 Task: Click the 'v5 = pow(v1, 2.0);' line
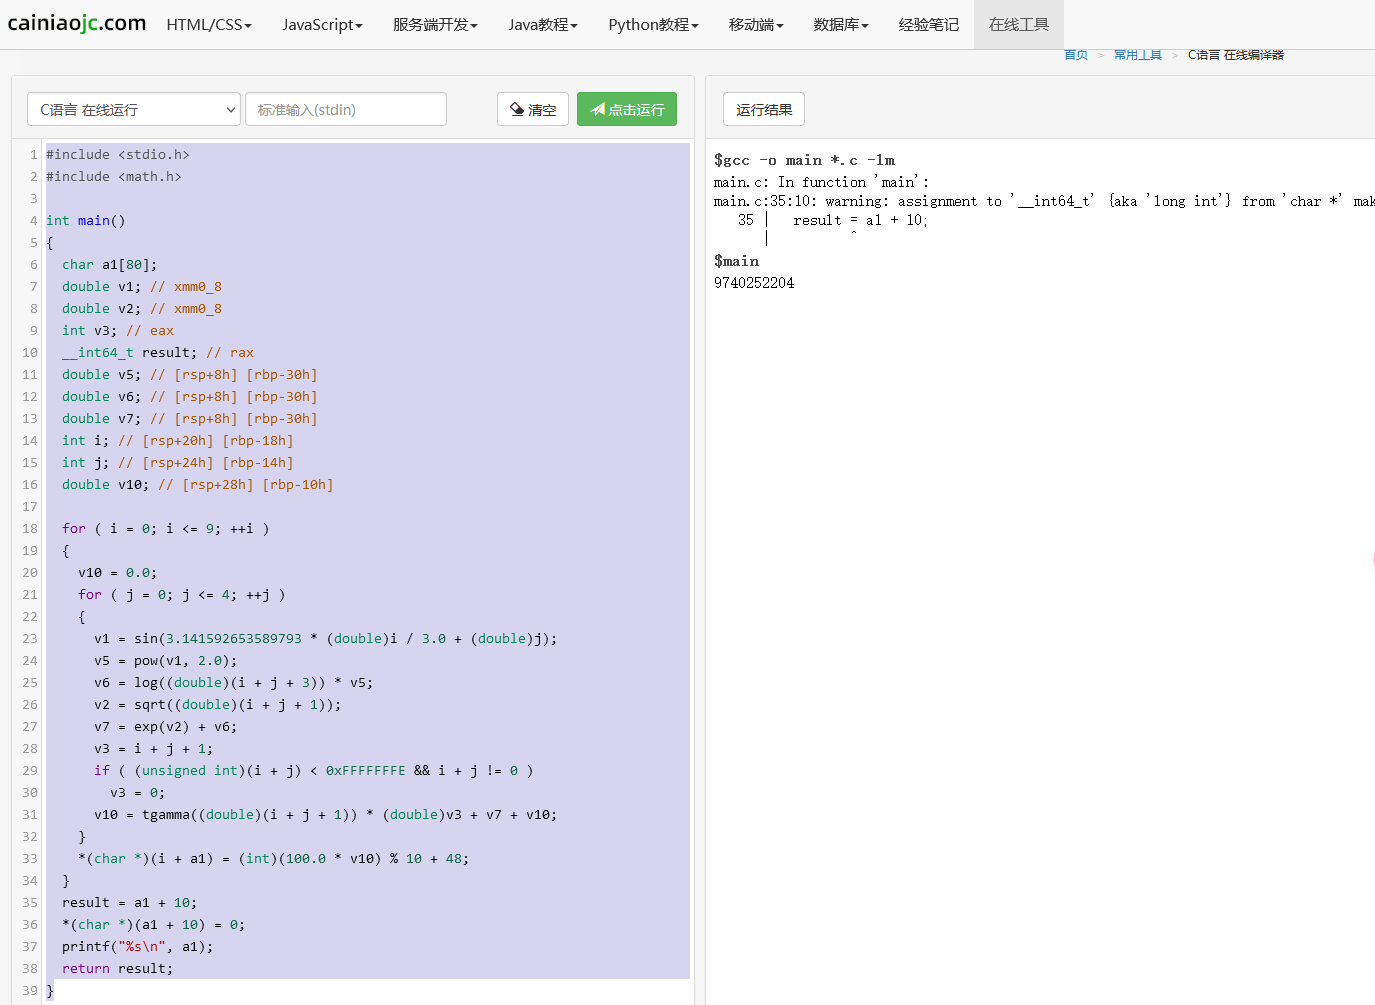(x=166, y=660)
